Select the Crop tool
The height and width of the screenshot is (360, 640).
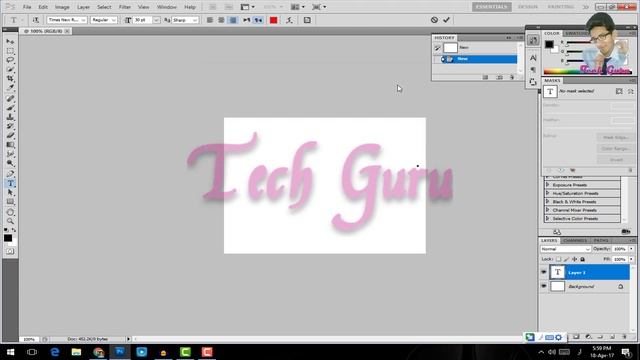[10, 78]
